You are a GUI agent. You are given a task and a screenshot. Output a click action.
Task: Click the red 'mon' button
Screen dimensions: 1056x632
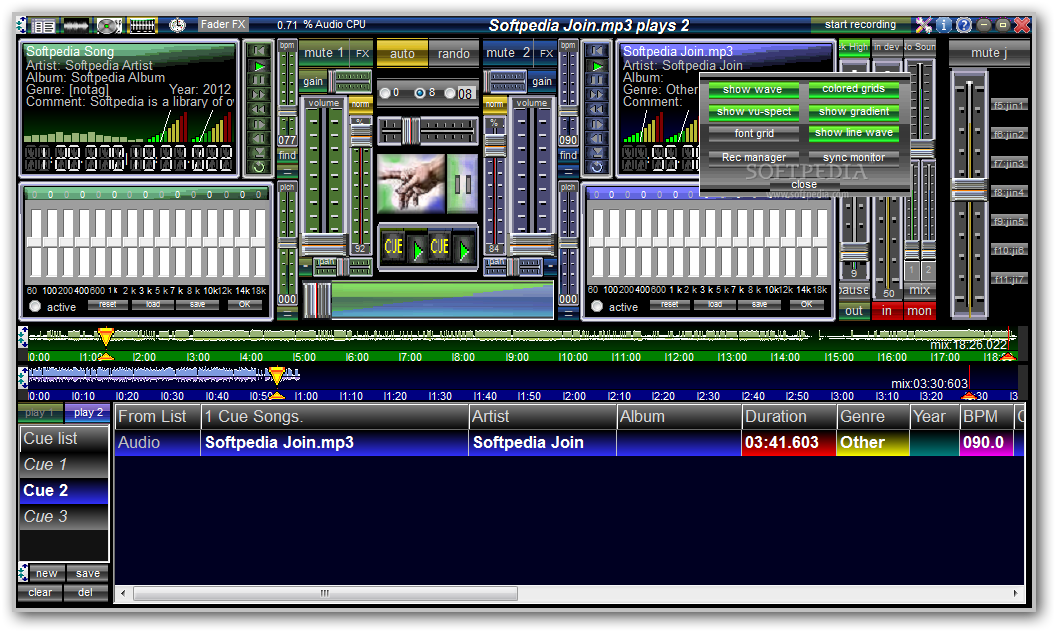tap(919, 311)
